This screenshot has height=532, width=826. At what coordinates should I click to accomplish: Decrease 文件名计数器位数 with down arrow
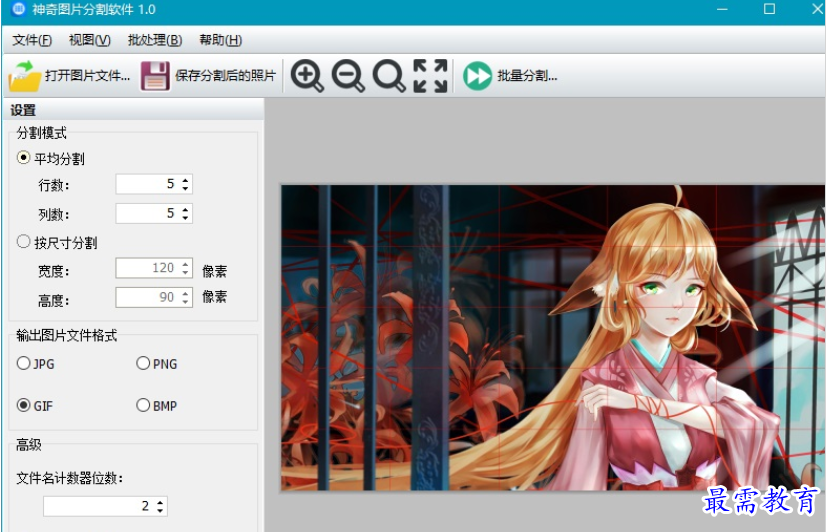point(161,510)
